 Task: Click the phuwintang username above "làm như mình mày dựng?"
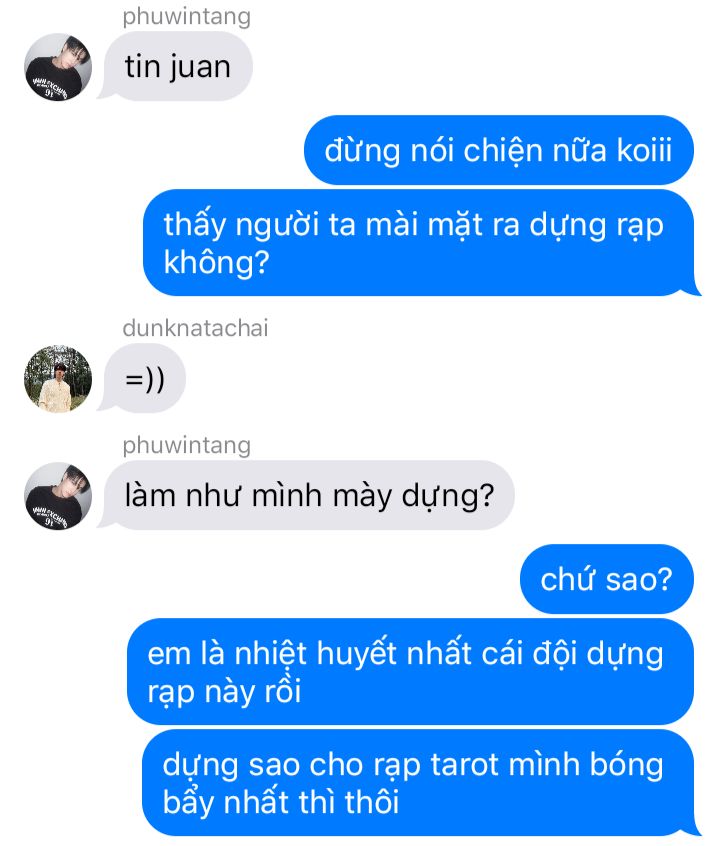tap(187, 445)
